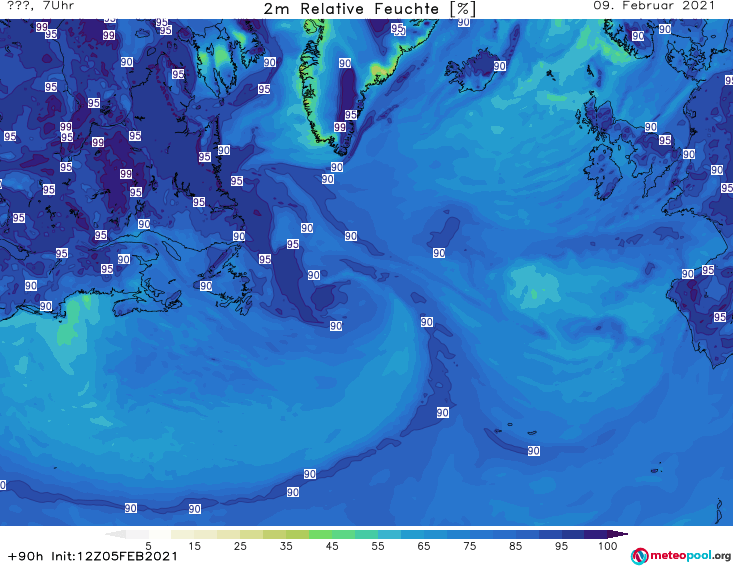This screenshot has width=733, height=566.
Task: Click the '95' contour label over Spain
Action: [720, 317]
